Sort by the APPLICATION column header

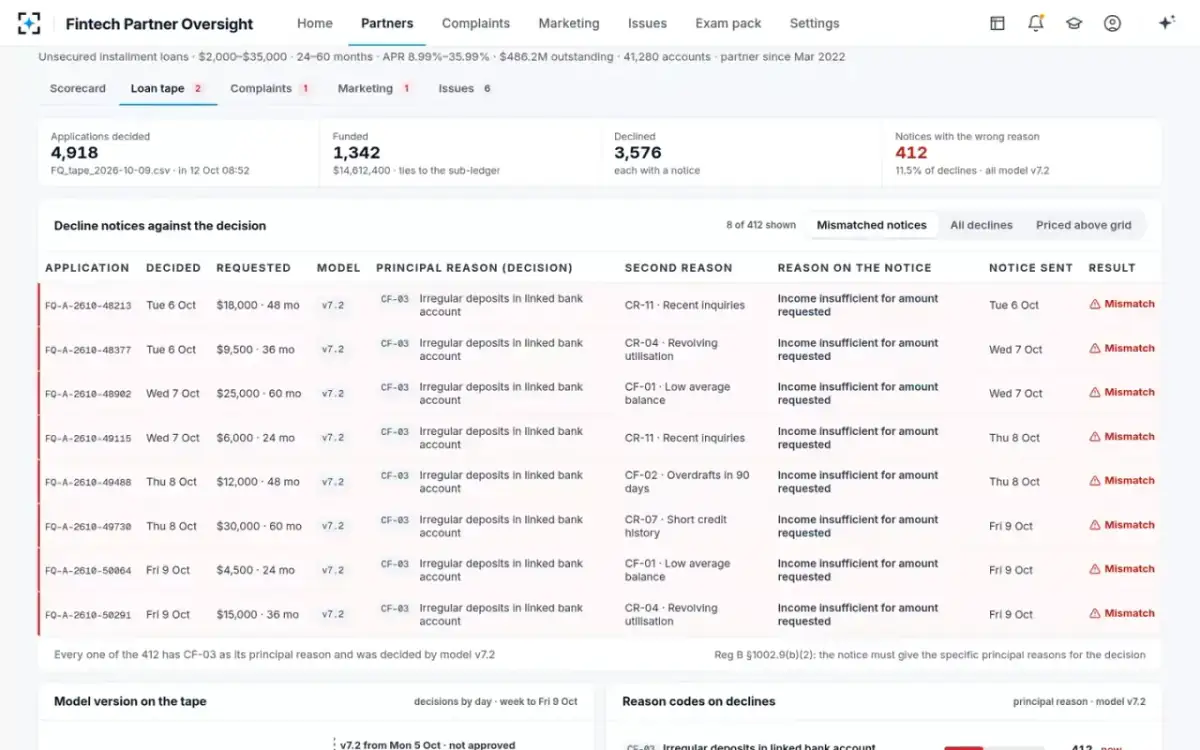pos(88,268)
